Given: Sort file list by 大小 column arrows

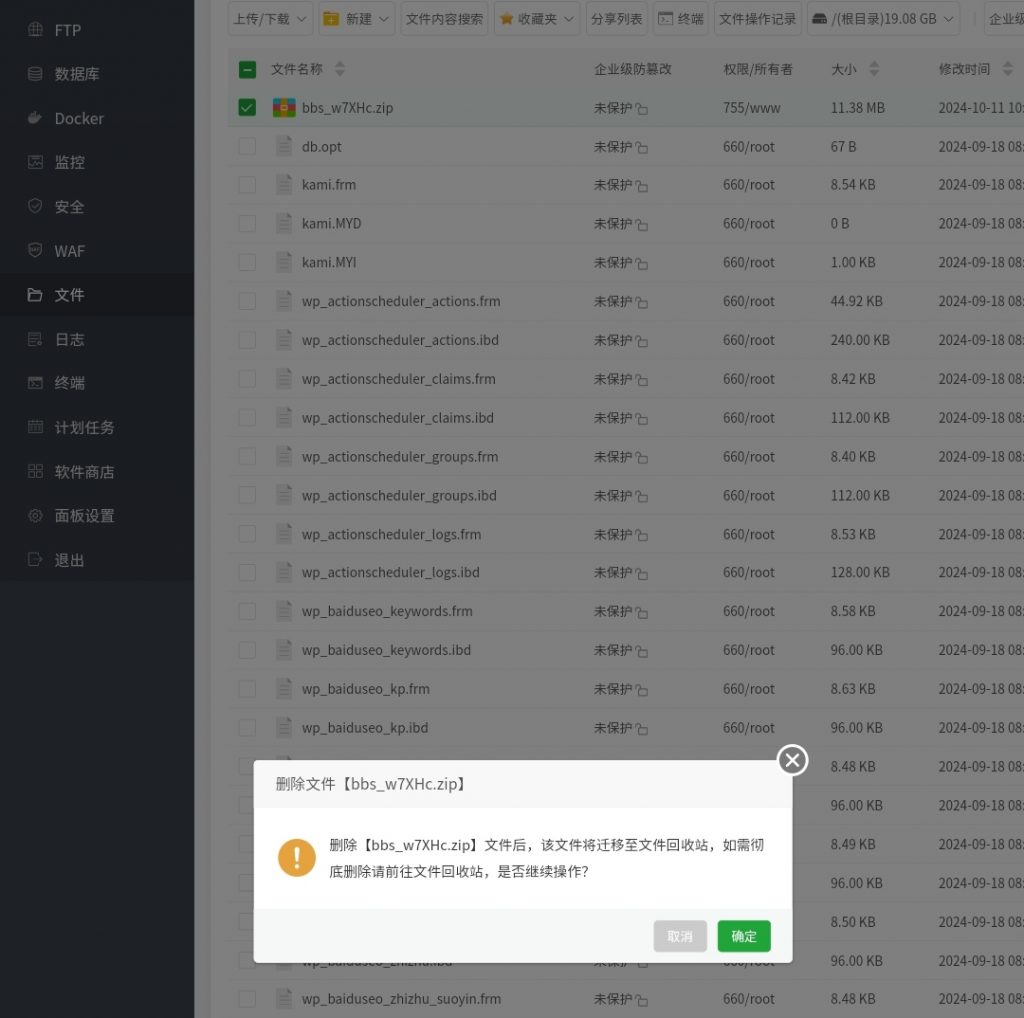Looking at the screenshot, I should (874, 69).
